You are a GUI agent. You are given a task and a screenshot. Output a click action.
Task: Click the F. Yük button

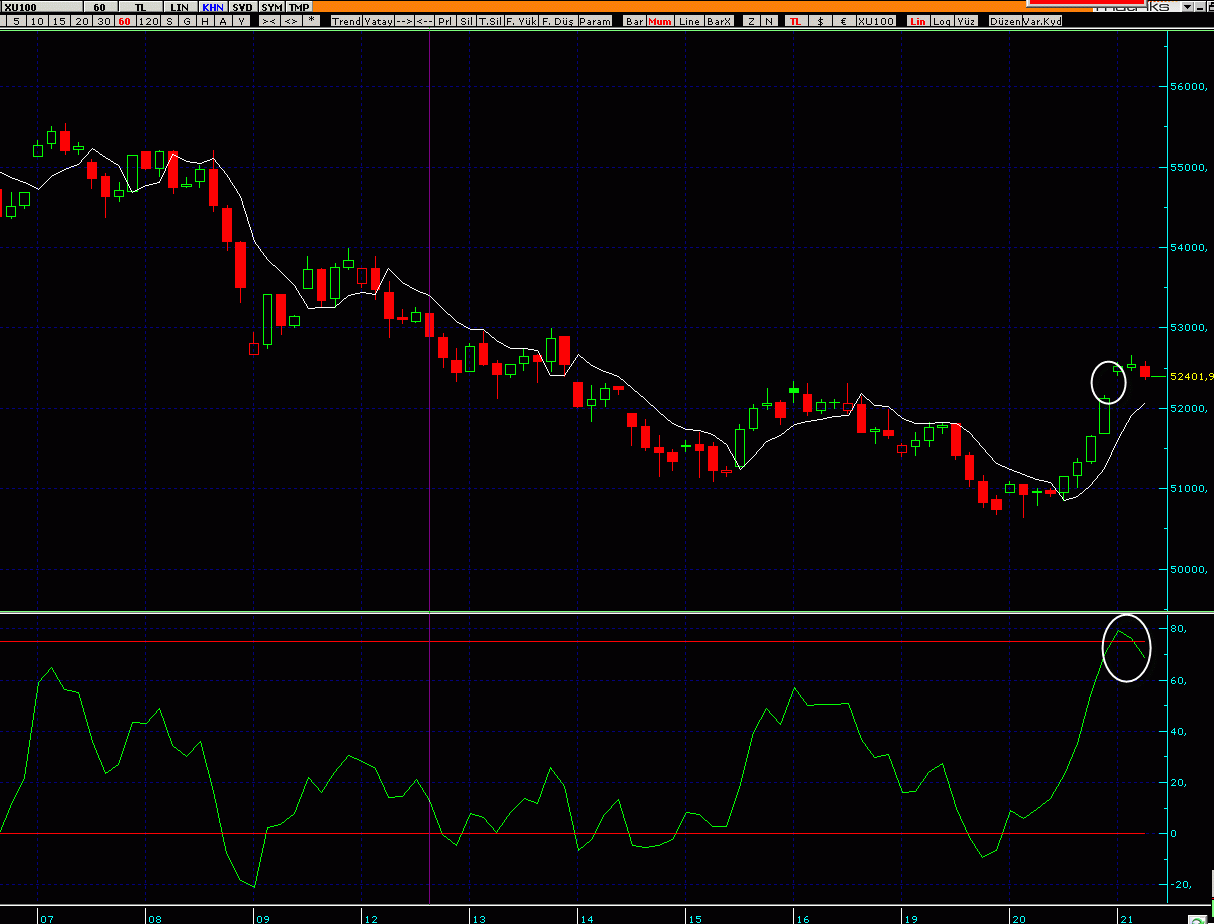click(521, 21)
